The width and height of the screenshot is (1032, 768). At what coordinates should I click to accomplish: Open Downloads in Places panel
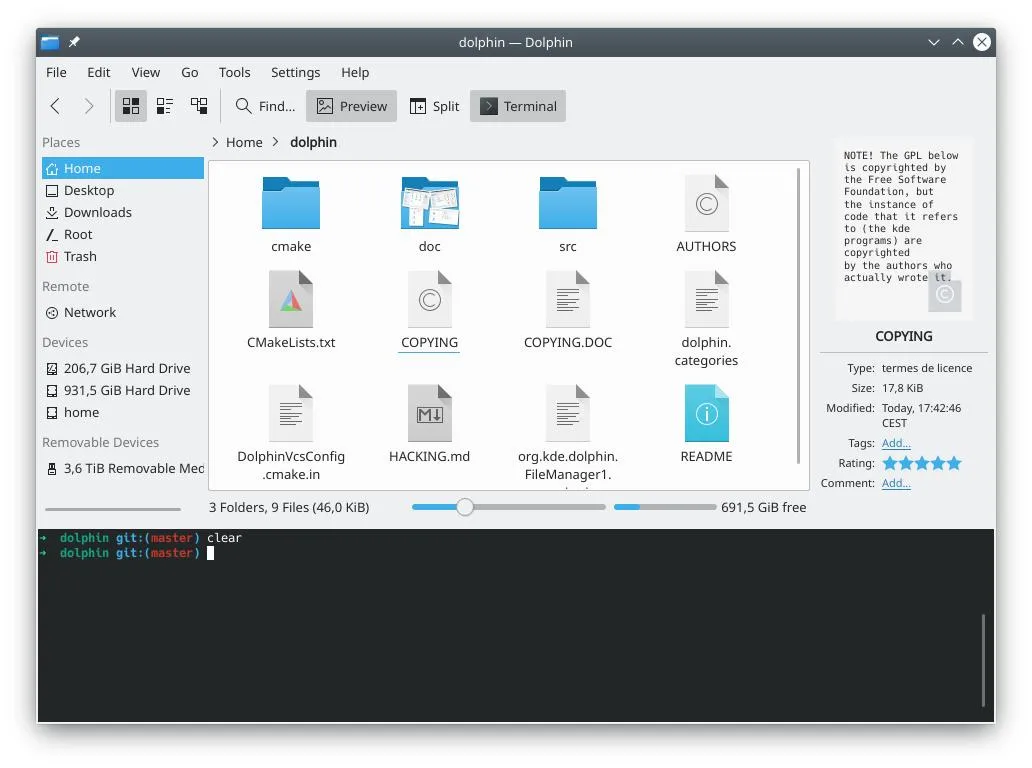tap(123, 212)
